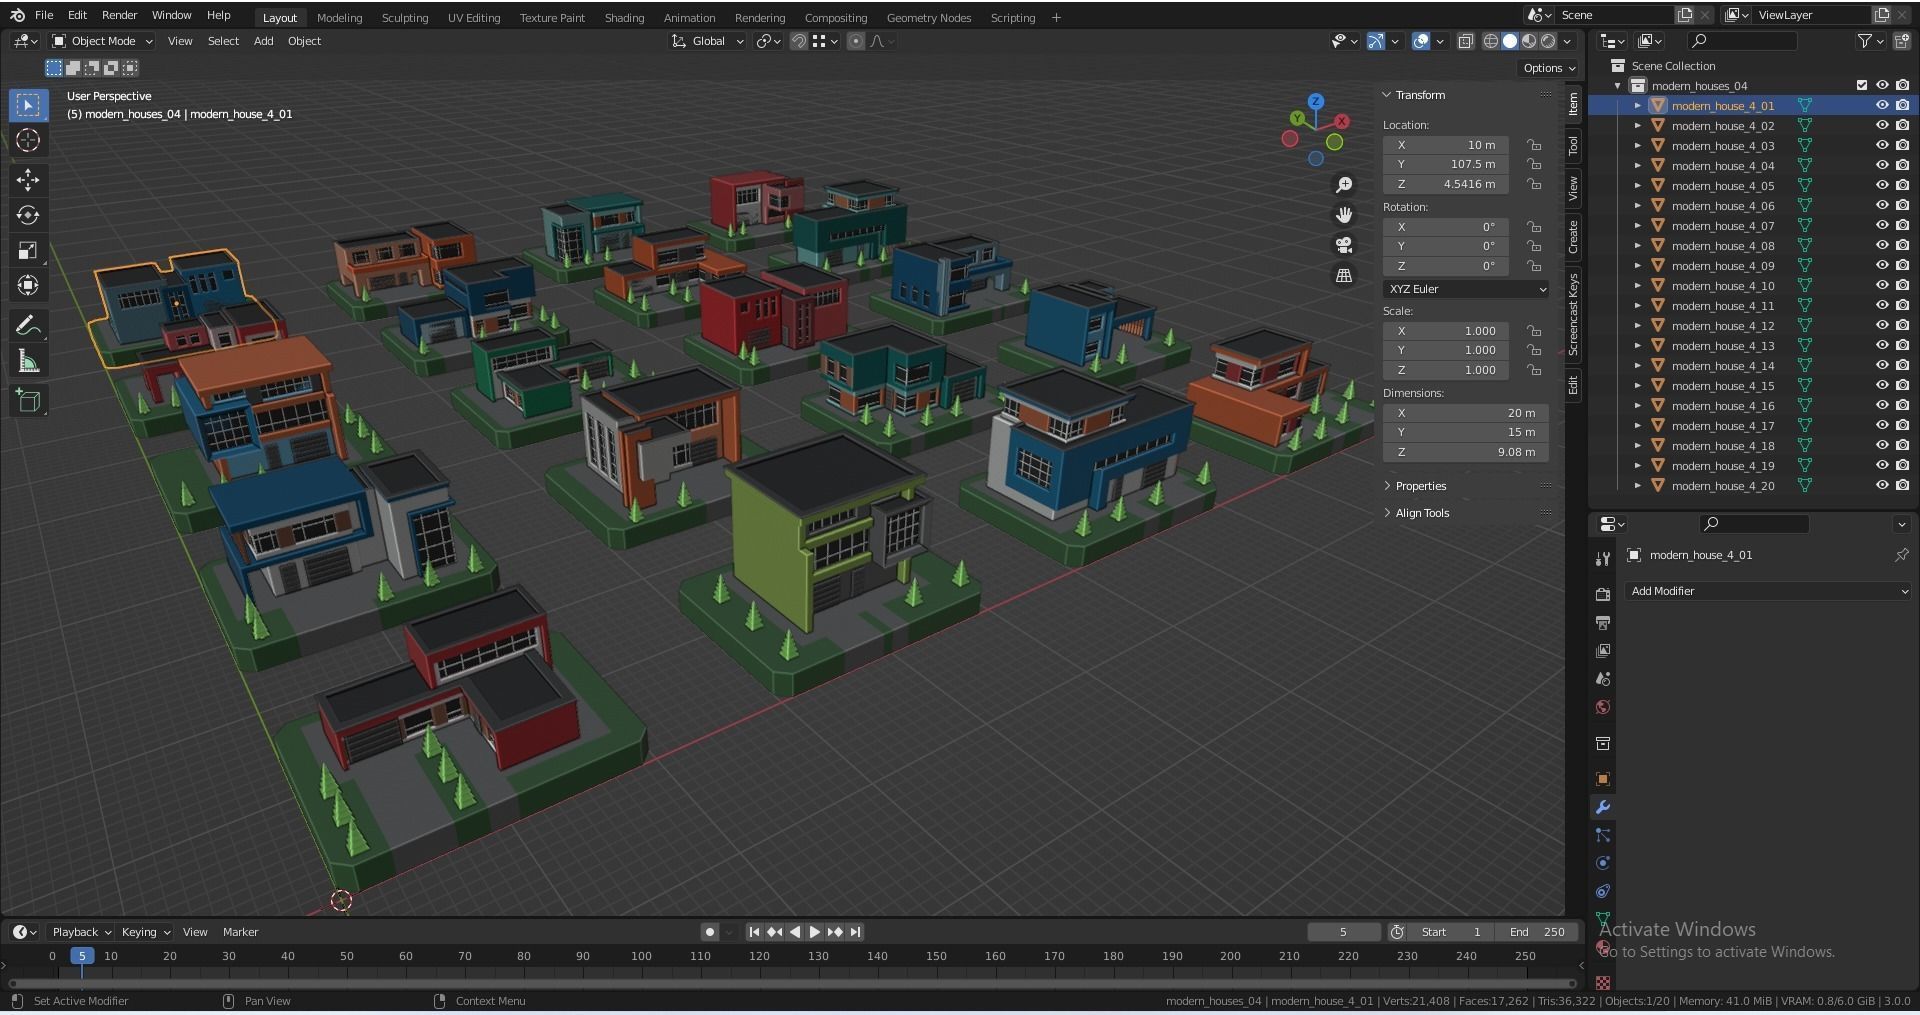Choose the Measure tool
The width and height of the screenshot is (1920, 1015).
click(28, 361)
